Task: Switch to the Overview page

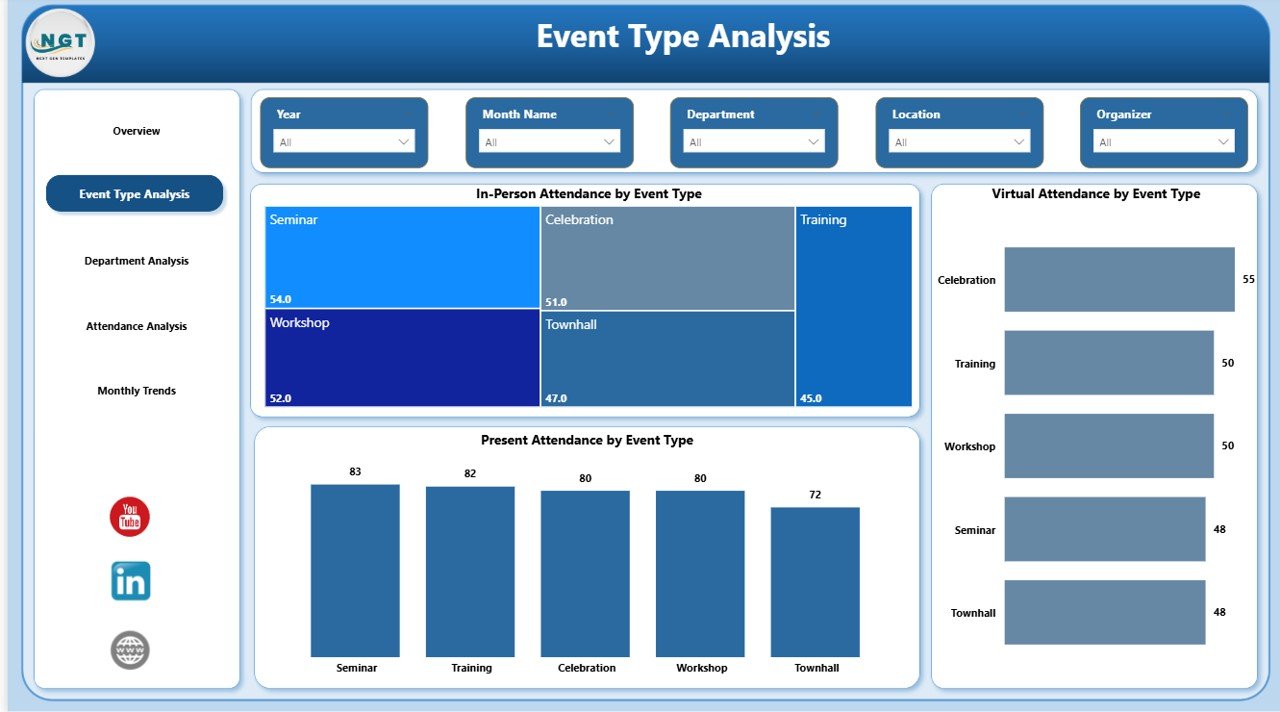Action: [x=136, y=130]
